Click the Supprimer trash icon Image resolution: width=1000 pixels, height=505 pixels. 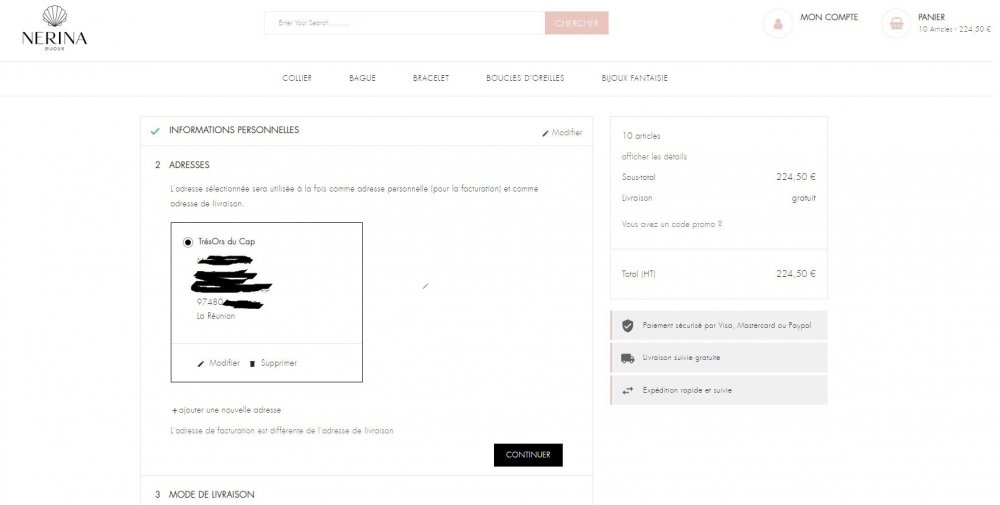coord(252,363)
